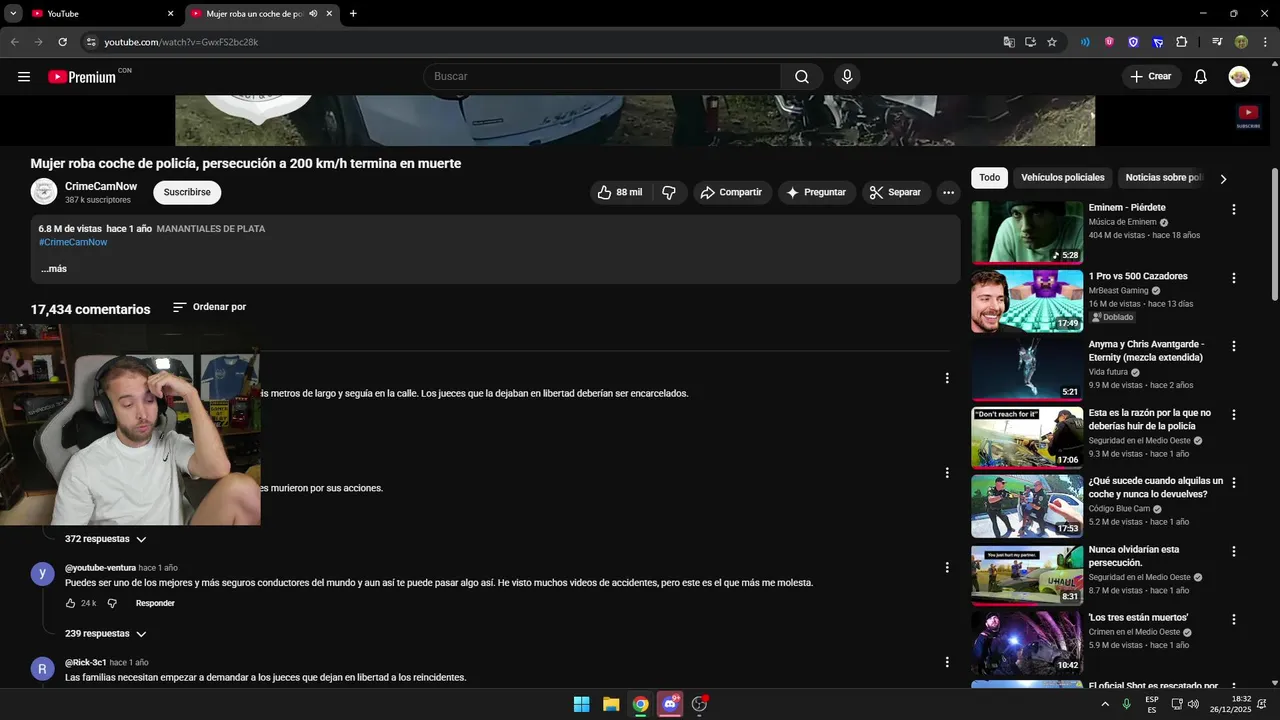Play the Anyma y Chris Avantgarde thumbnail
The image size is (1280, 720).
point(1027,369)
